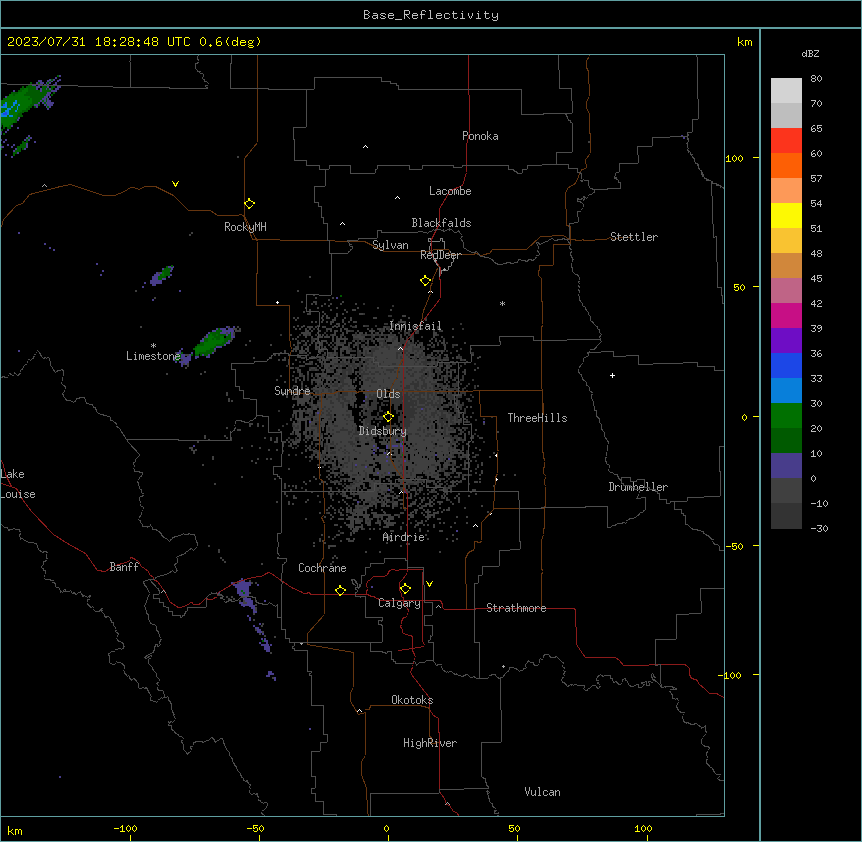This screenshot has height=842, width=862.
Task: Click the HighRiver town label
Action: [x=430, y=743]
